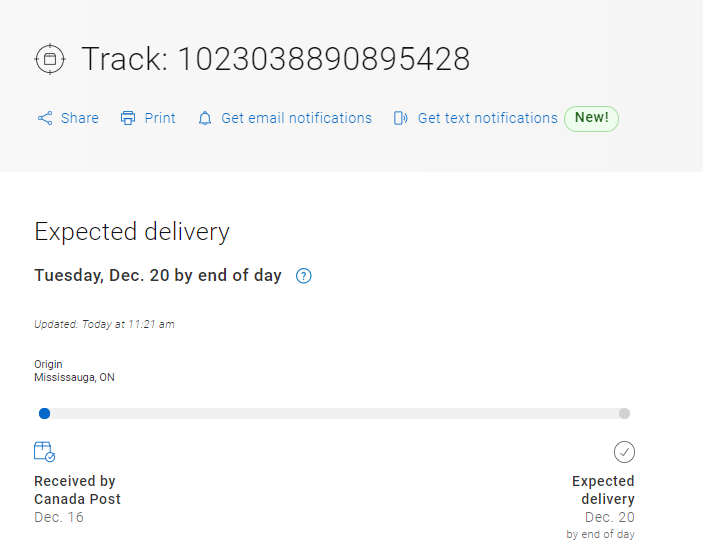Click the grey delivery endpoint dot
The width and height of the screenshot is (703, 559).
624,413
